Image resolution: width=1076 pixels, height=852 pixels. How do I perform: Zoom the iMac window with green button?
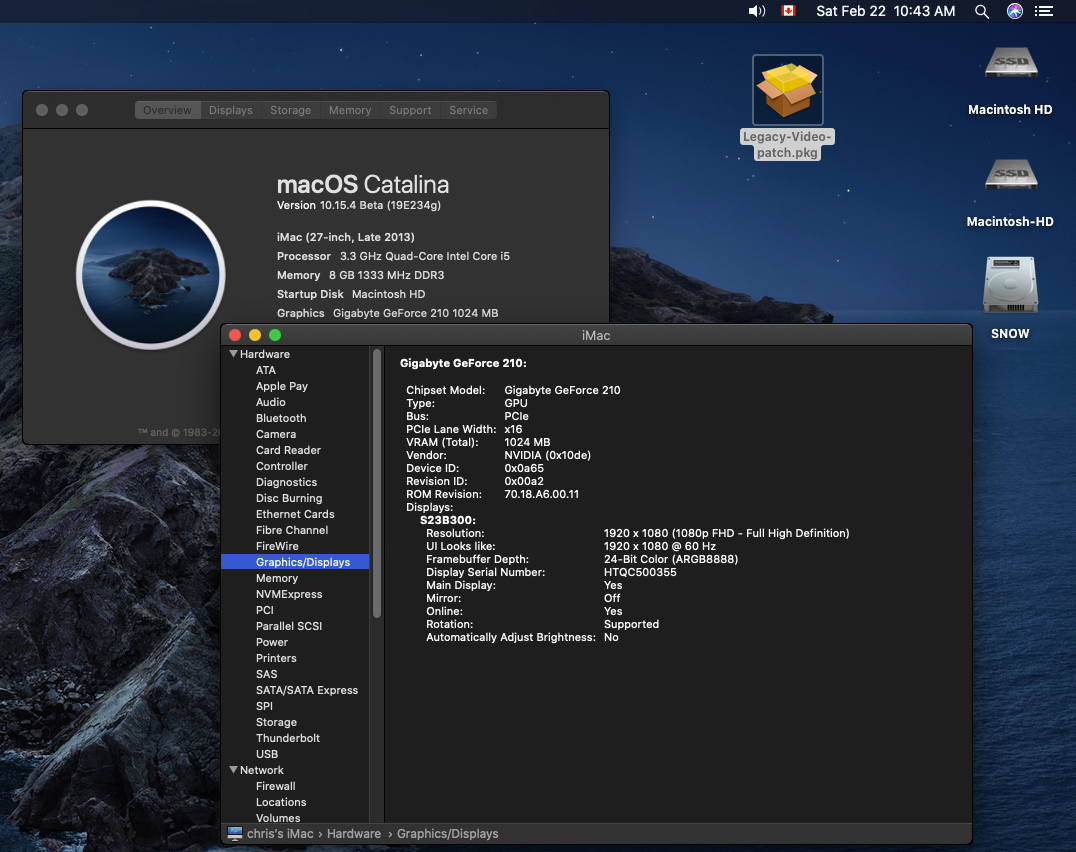(275, 335)
